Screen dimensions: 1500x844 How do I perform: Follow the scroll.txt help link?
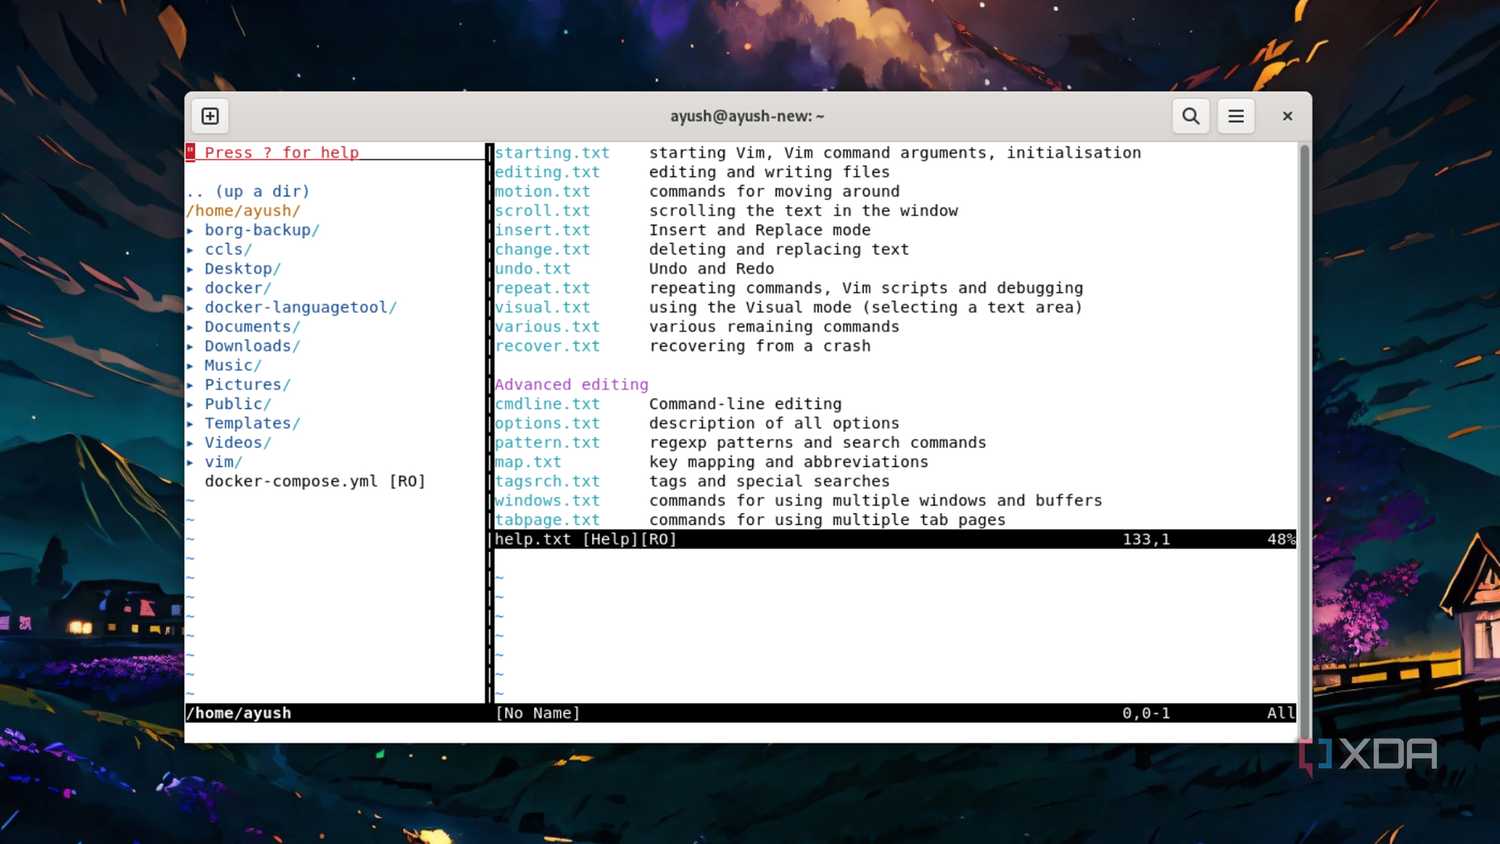coord(542,210)
